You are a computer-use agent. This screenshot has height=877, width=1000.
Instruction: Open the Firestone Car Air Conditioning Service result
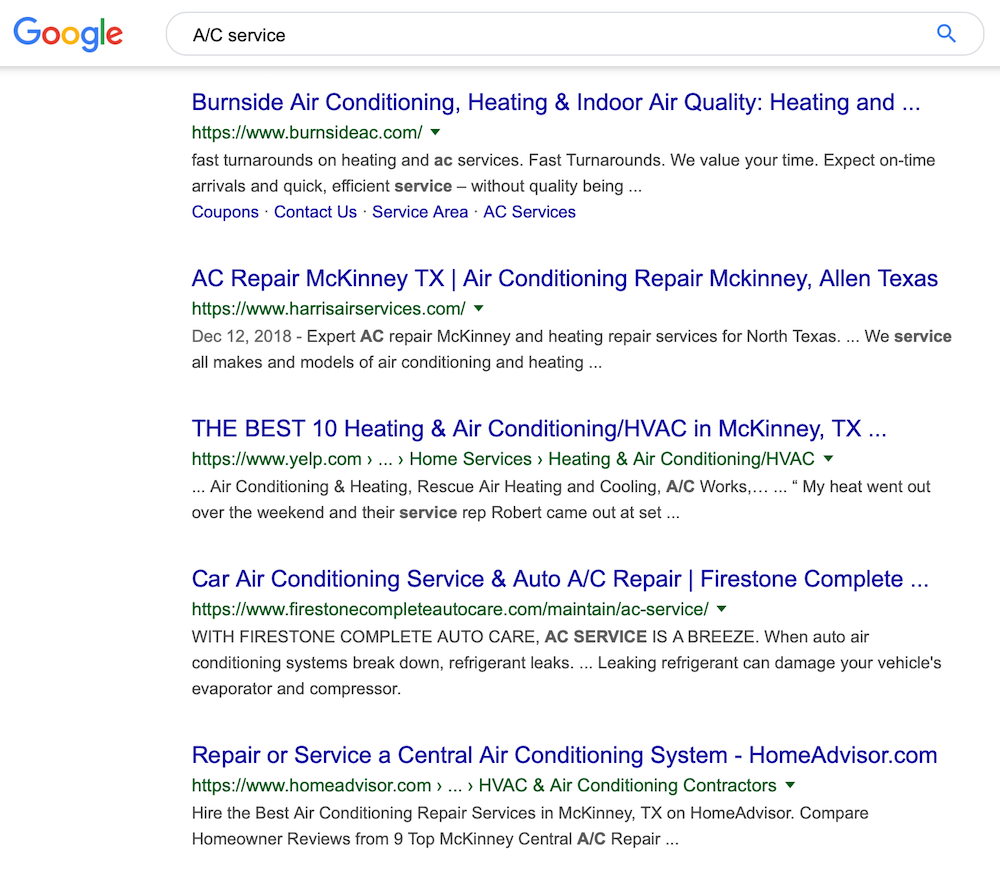[560, 579]
